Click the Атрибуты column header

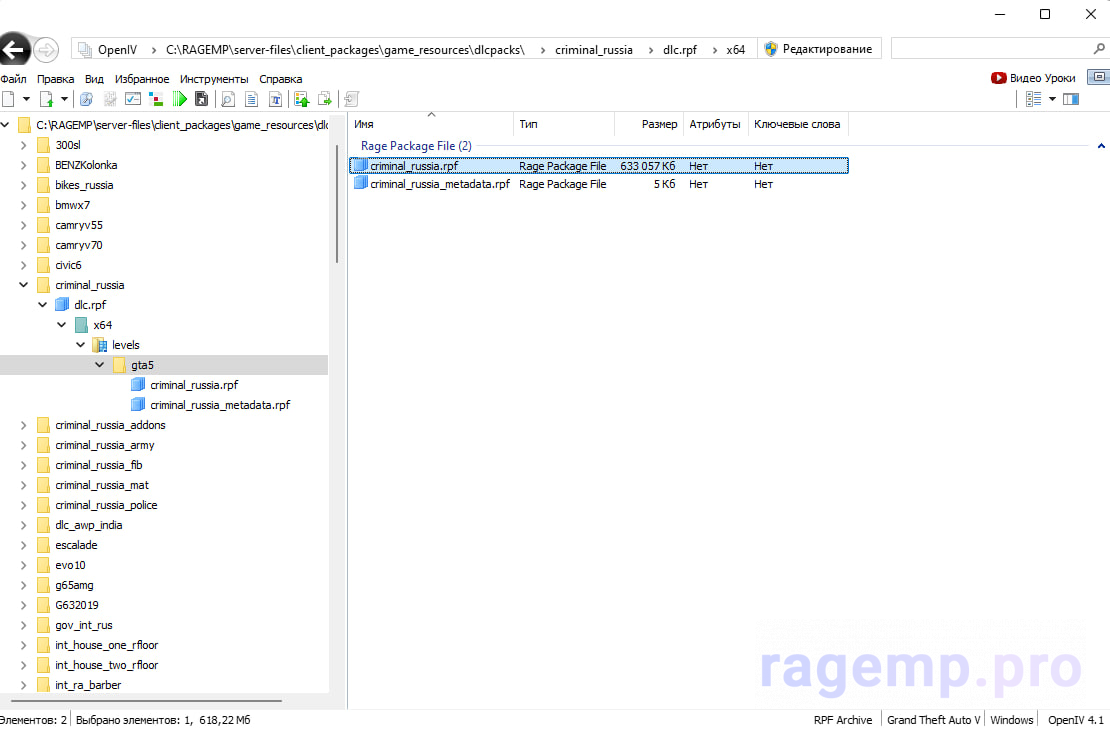pos(715,124)
